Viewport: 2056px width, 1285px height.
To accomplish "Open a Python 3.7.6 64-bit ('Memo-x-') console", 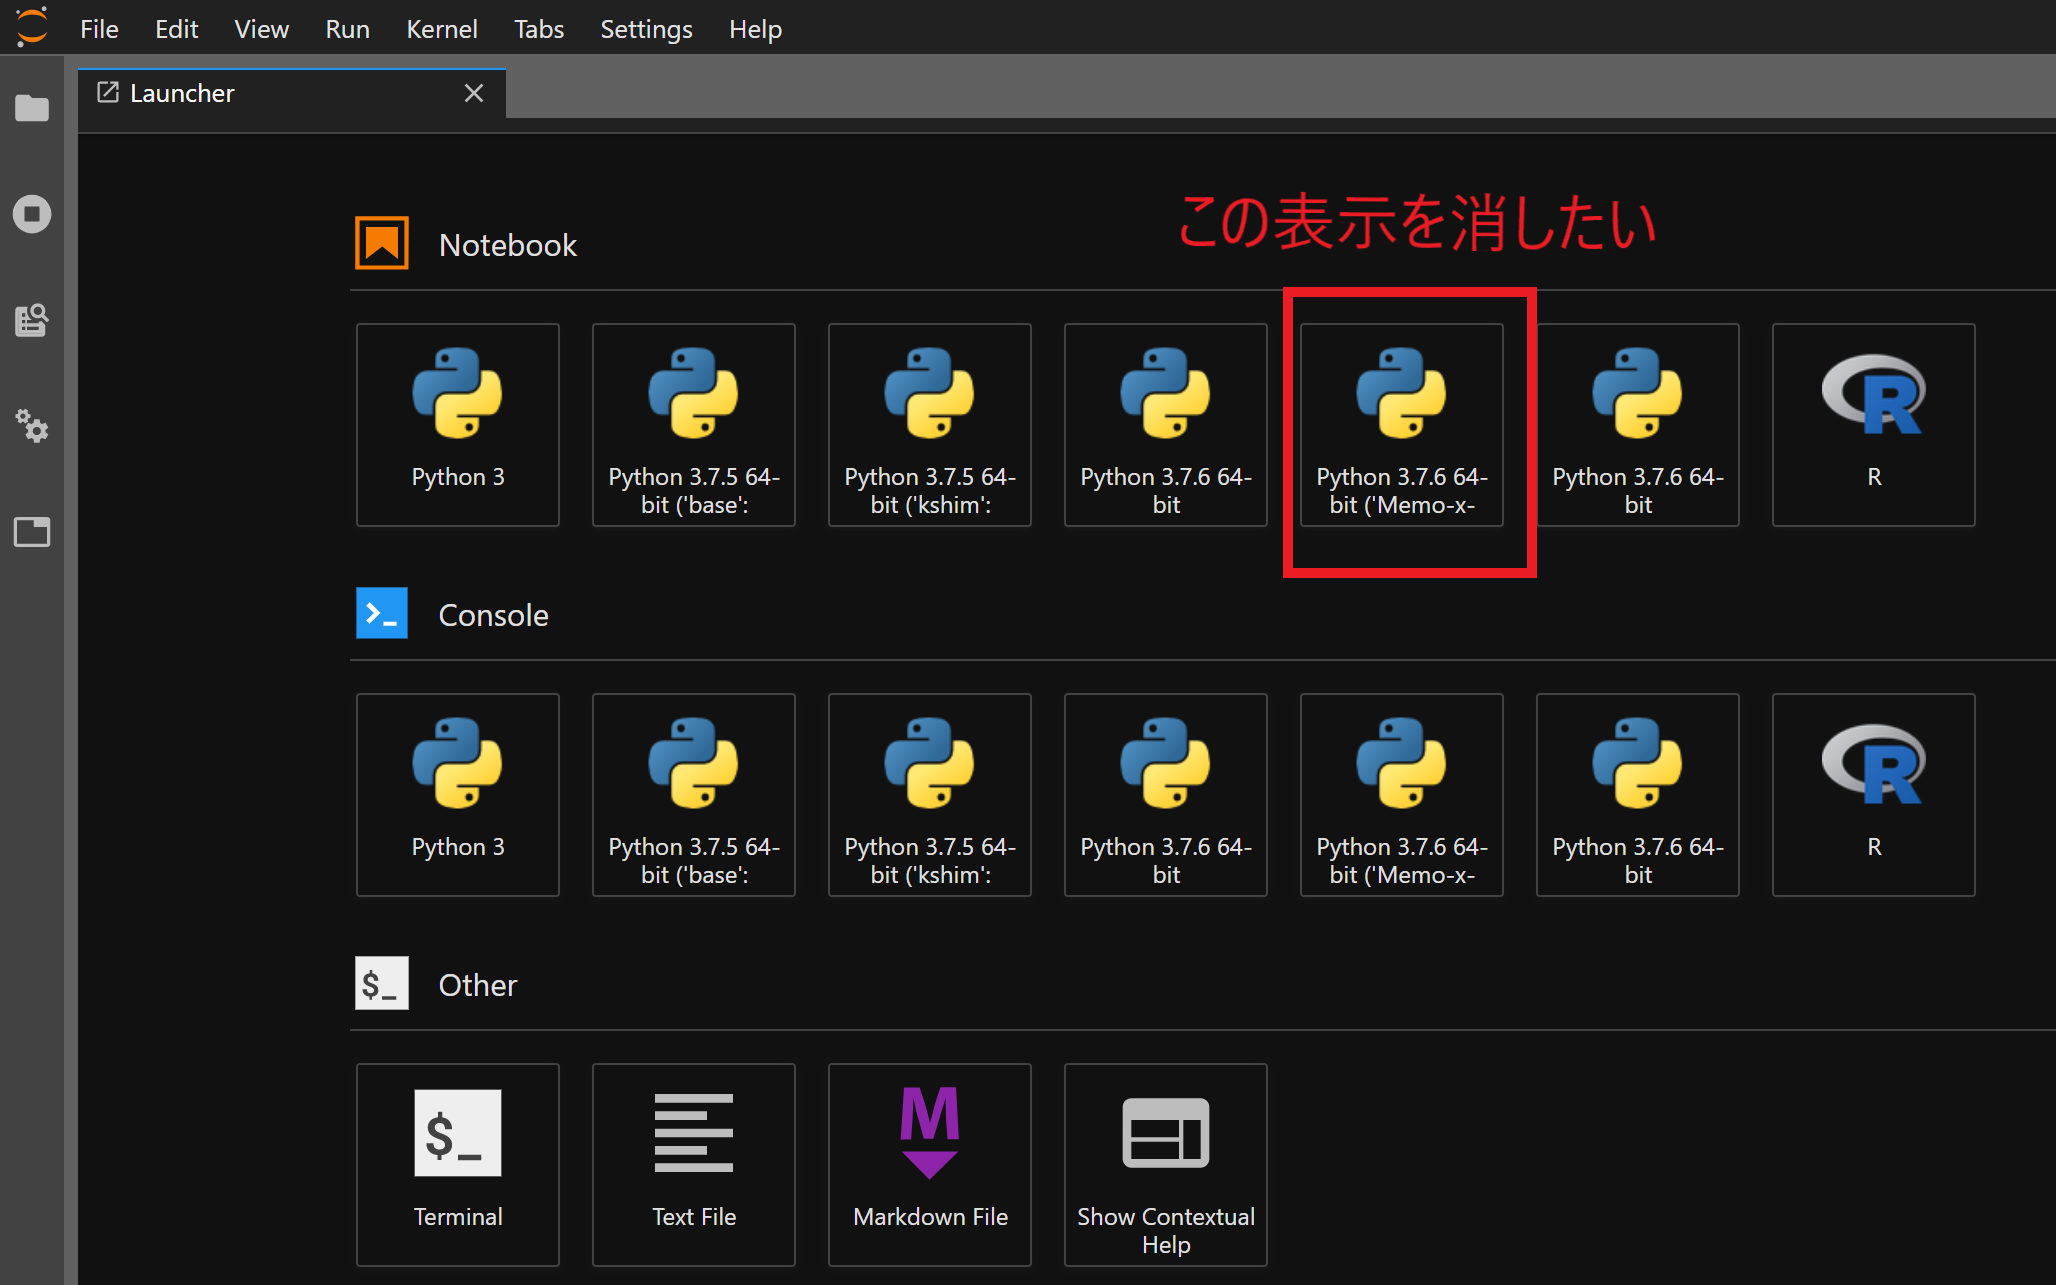I will tap(1402, 795).
